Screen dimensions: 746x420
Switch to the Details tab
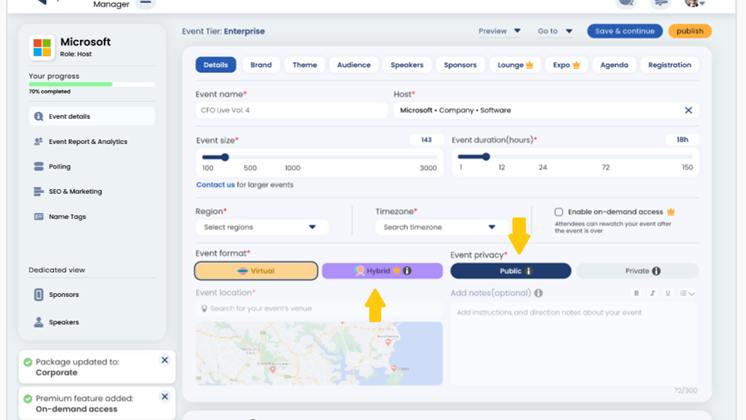(x=216, y=65)
